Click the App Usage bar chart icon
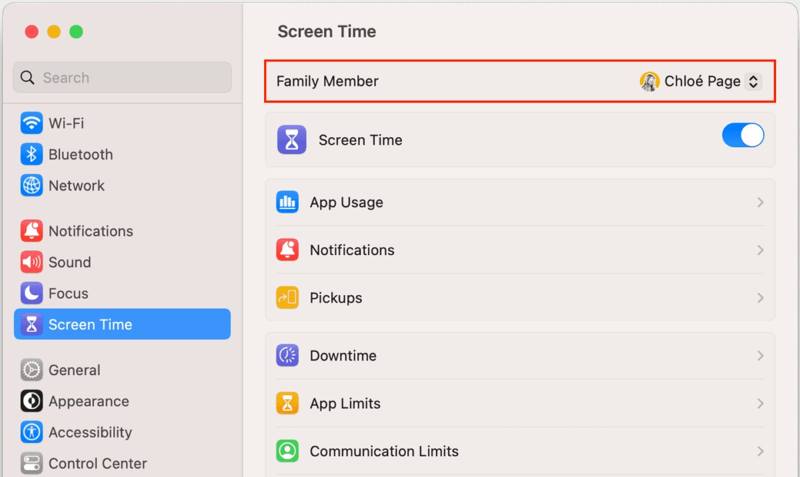 (287, 202)
